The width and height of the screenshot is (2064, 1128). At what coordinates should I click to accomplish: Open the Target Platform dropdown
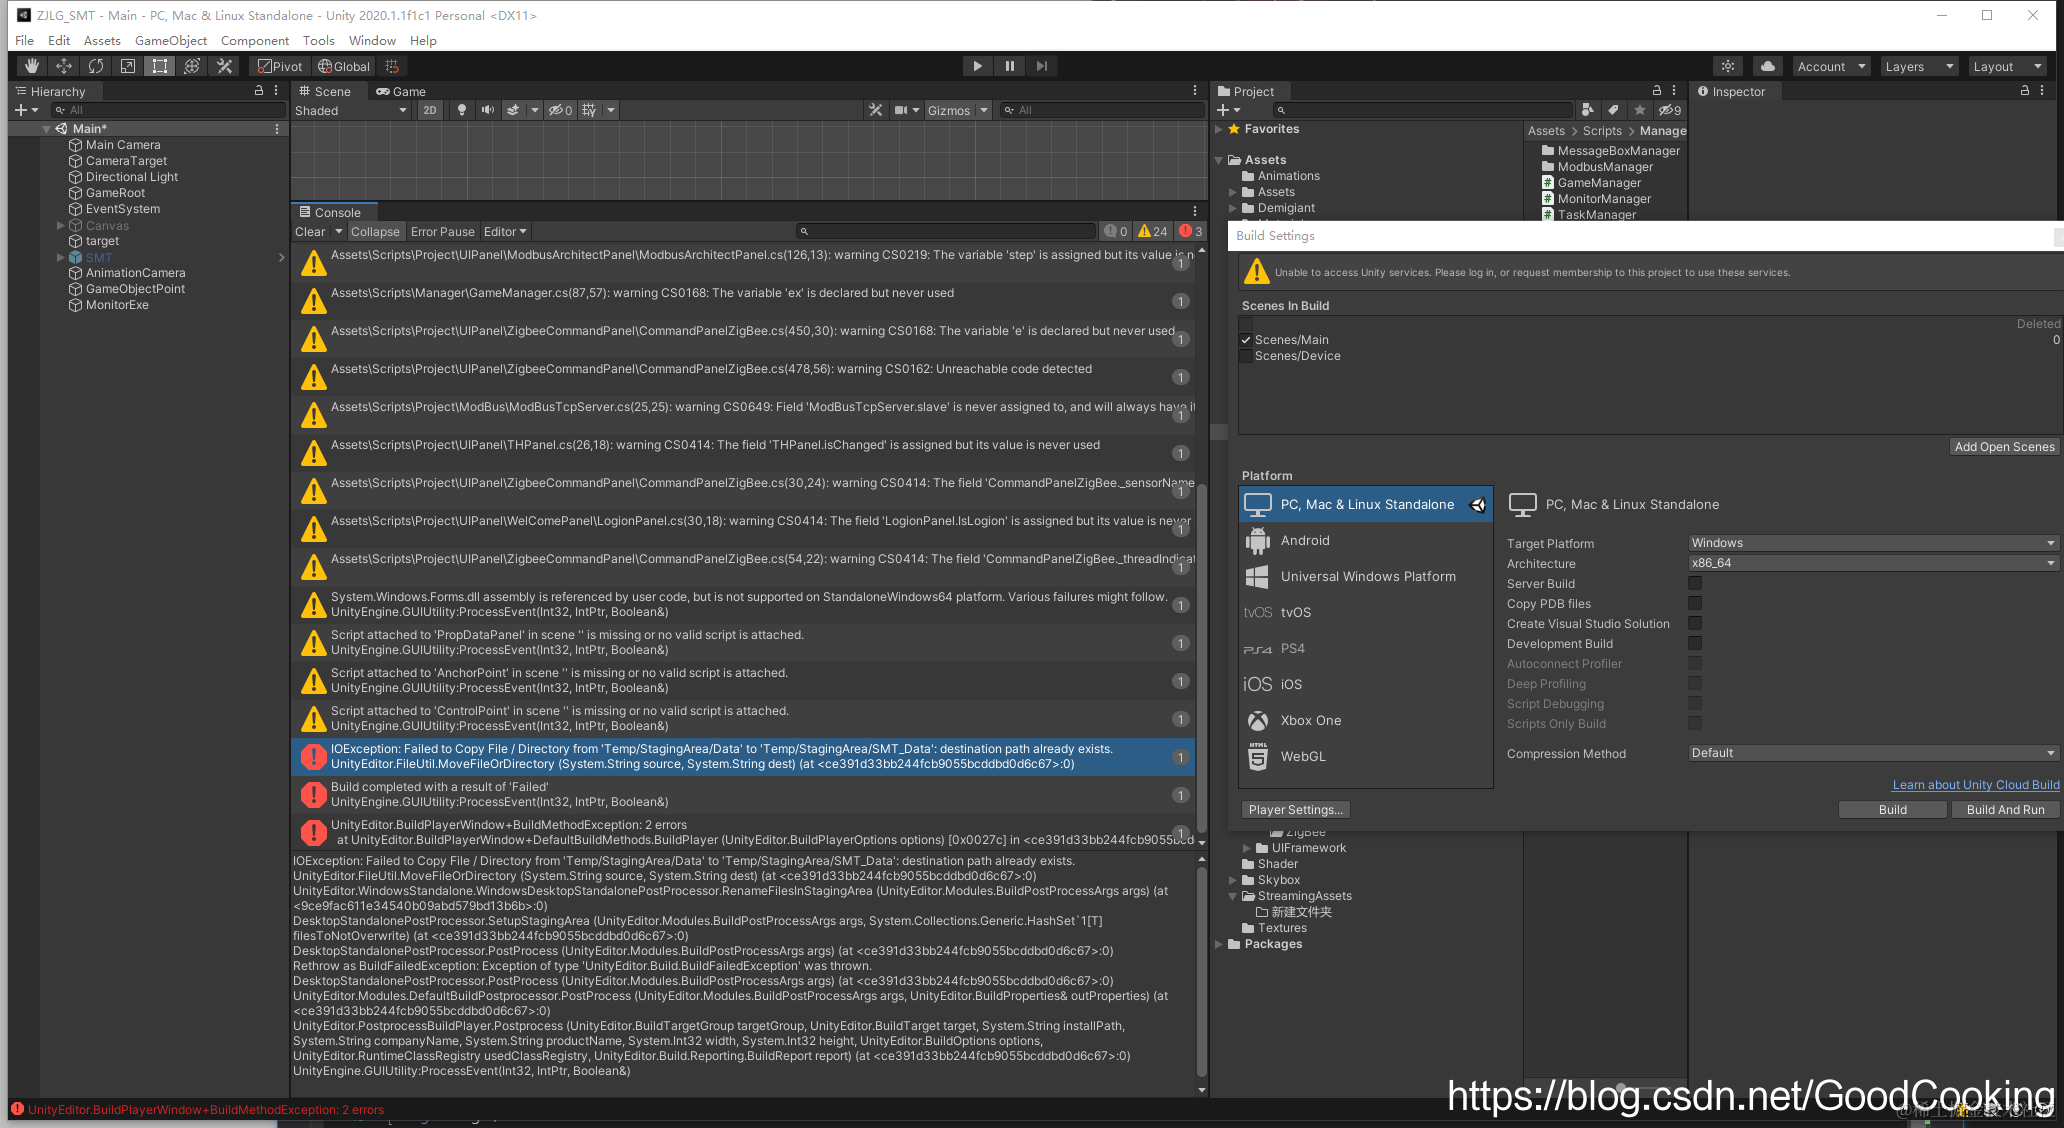click(x=1872, y=542)
